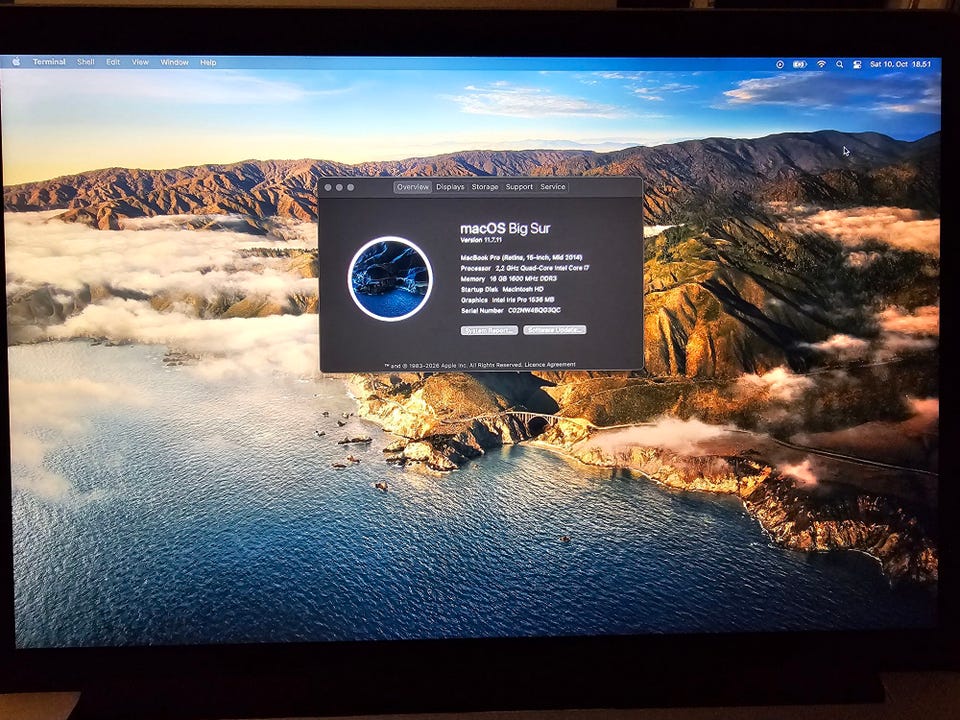
Task: Click the 'Version 11.7.11' text
Action: coord(481,240)
